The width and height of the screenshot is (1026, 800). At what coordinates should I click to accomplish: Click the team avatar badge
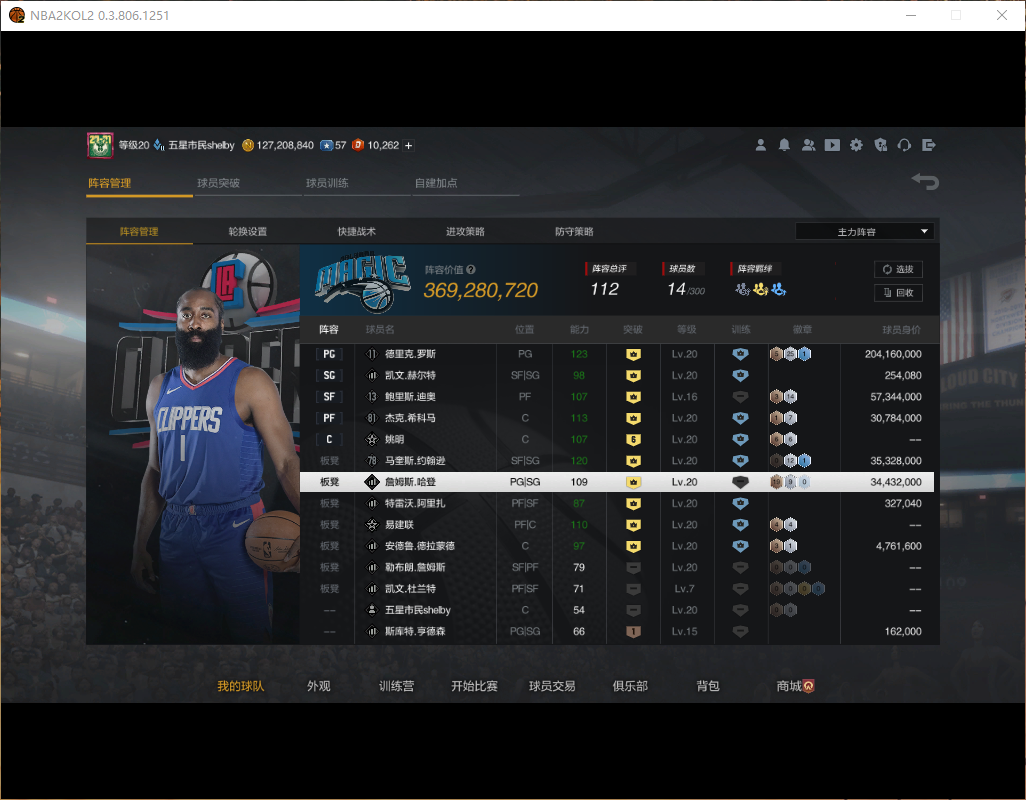(x=100, y=145)
